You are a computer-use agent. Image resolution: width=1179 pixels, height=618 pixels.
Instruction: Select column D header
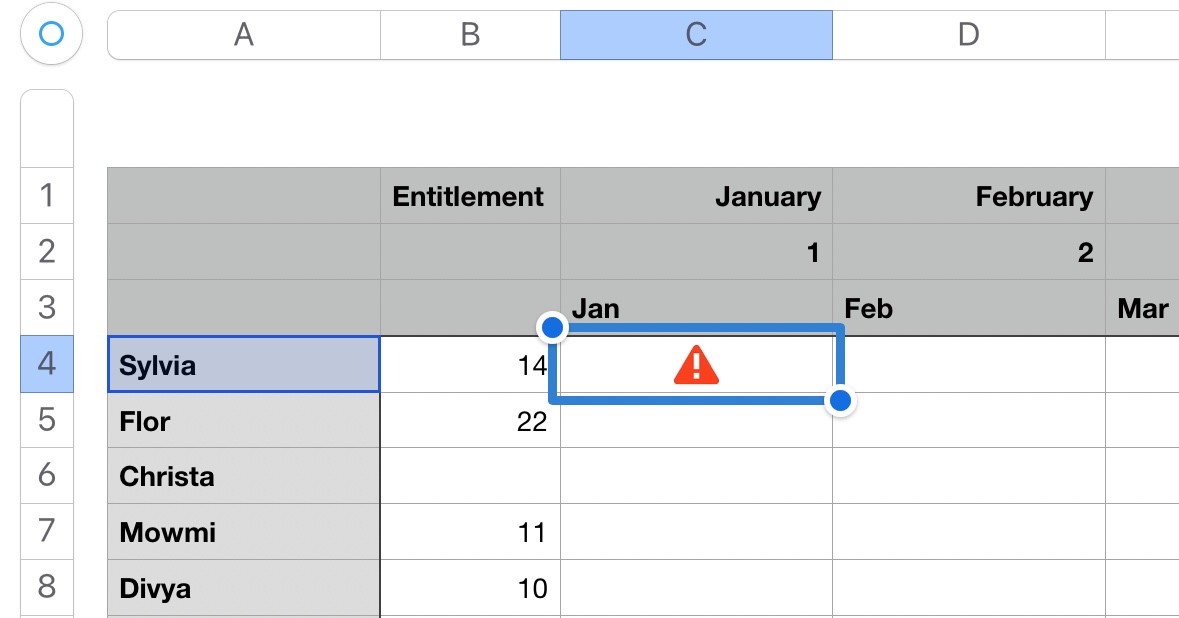968,35
